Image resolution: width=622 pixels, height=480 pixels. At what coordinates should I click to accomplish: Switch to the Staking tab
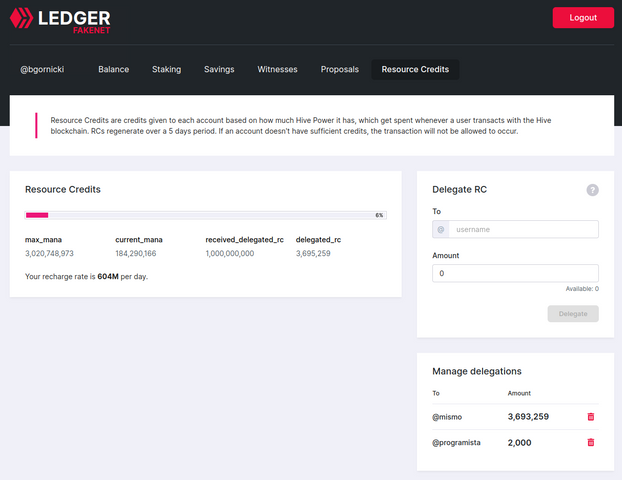tap(166, 70)
